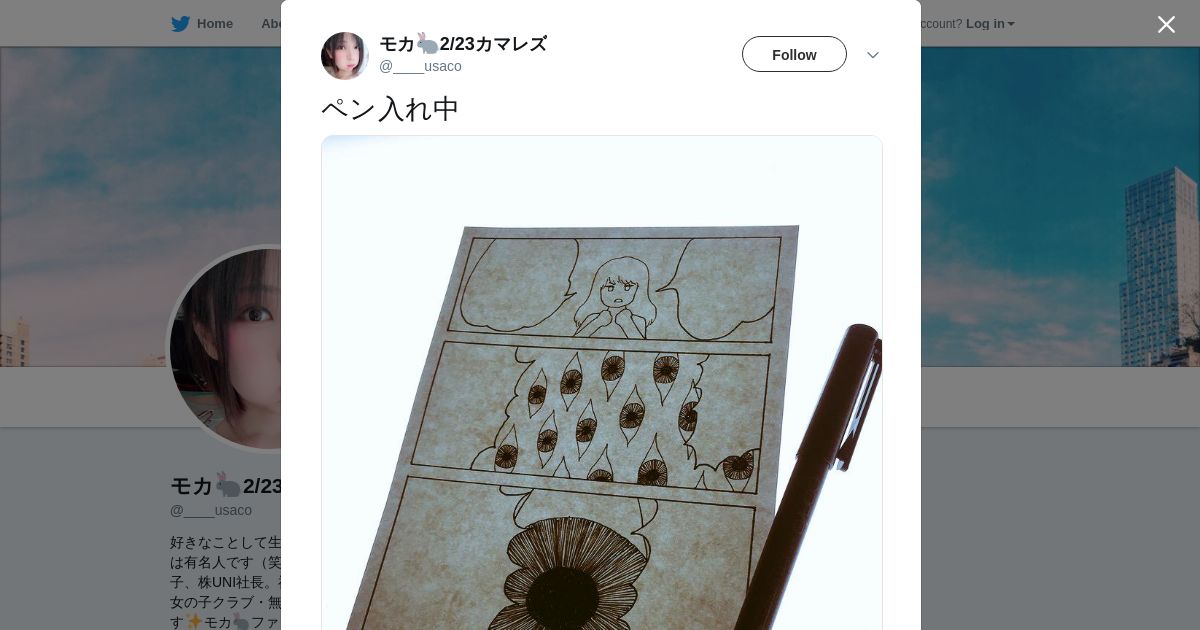Open the @____usaco handle below profile name
Screen dimensions: 1200x630
tap(211, 510)
